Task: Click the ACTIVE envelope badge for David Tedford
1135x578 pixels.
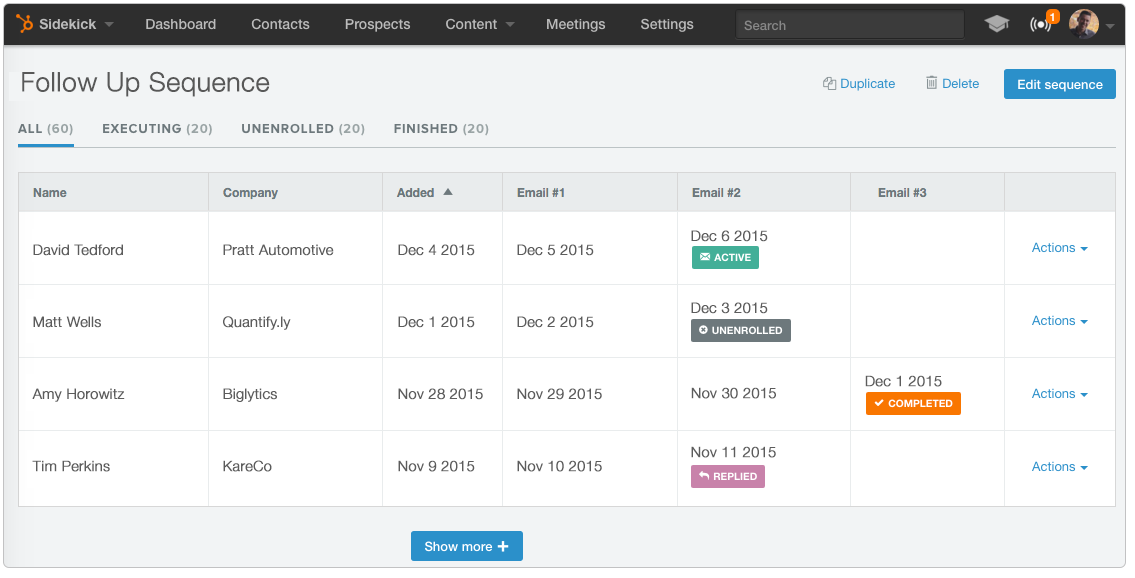Action: coord(725,257)
